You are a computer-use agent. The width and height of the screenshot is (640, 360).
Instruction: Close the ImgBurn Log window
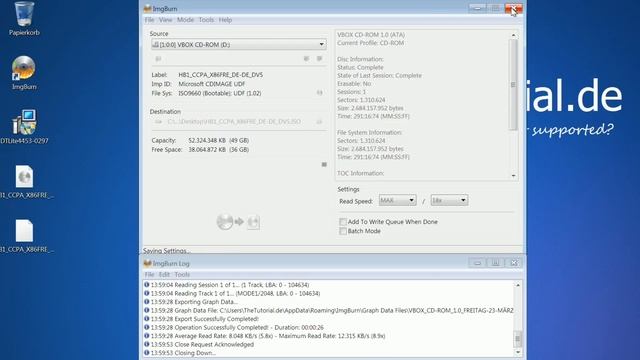click(x=513, y=263)
